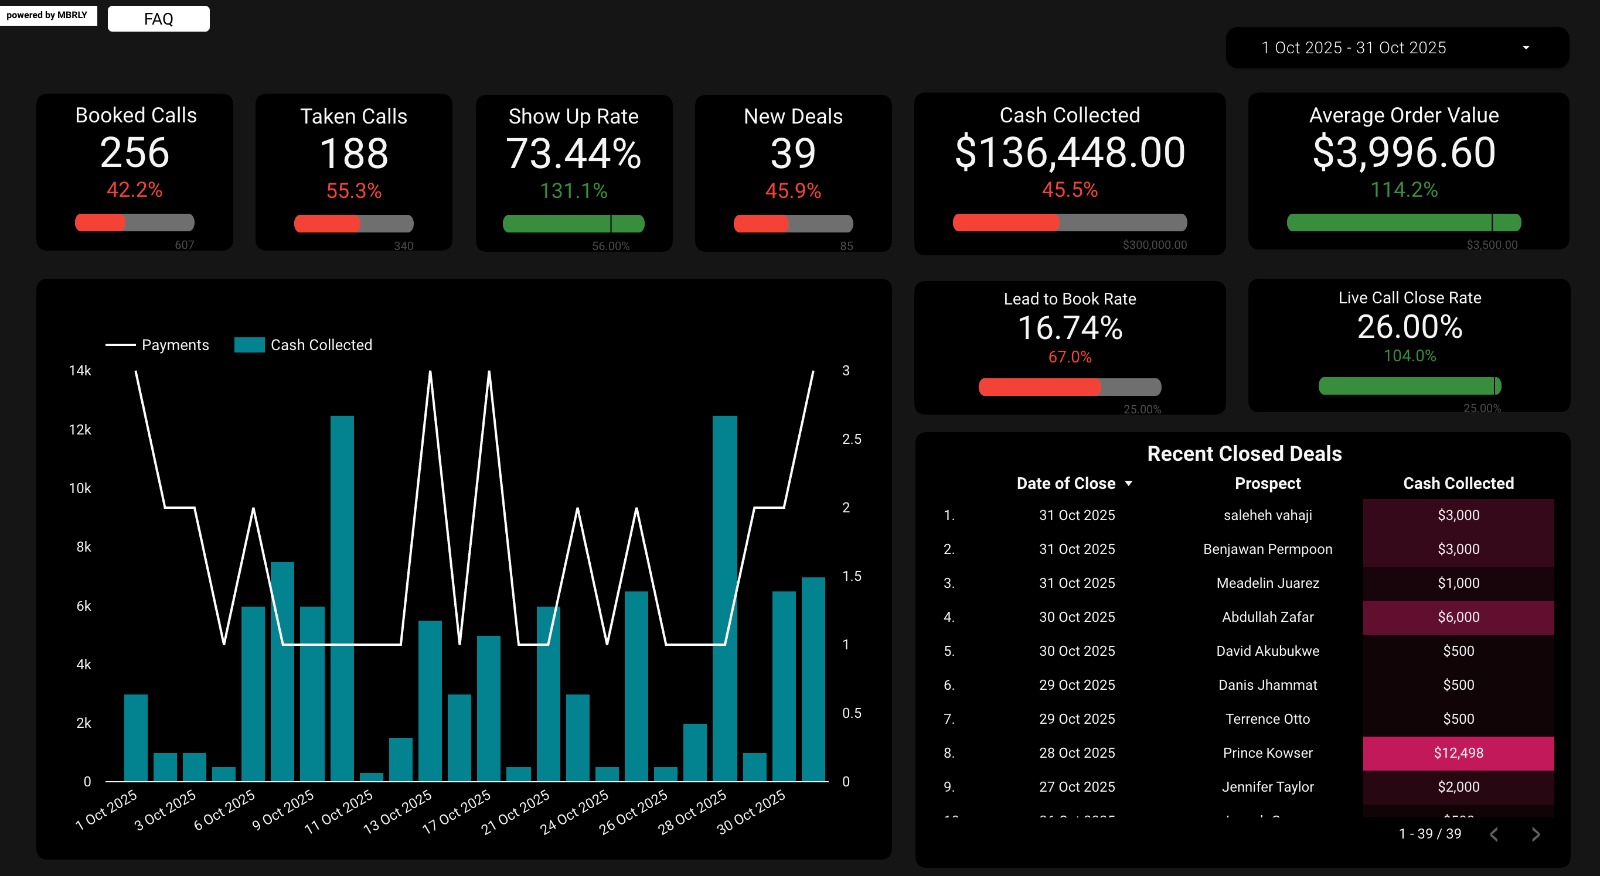Click the 27 Oct 2025 close date cell

1077,787
